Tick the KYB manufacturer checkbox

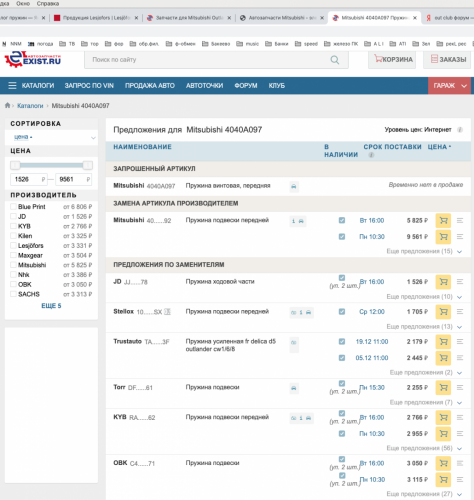pos(13,226)
